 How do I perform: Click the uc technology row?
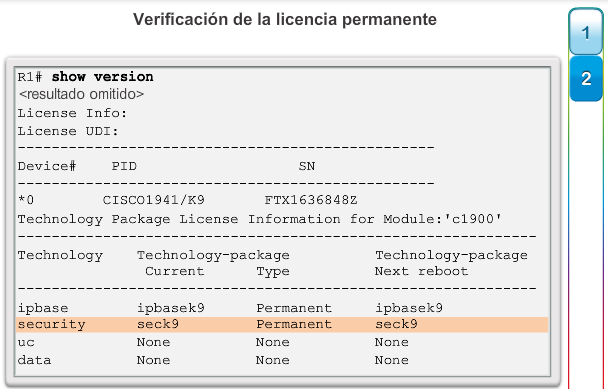(213, 342)
